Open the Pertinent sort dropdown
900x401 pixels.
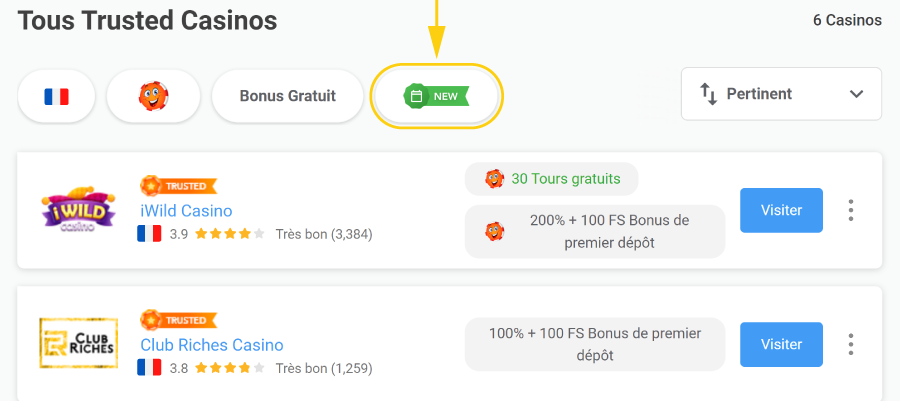[x=781, y=94]
